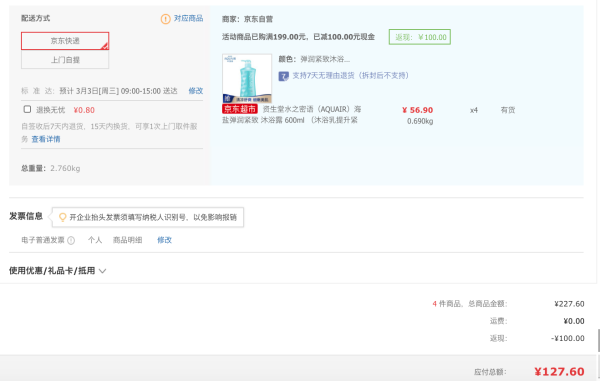Click the 商品明细 invoice content text
This screenshot has height=381, width=600.
tap(127, 240)
